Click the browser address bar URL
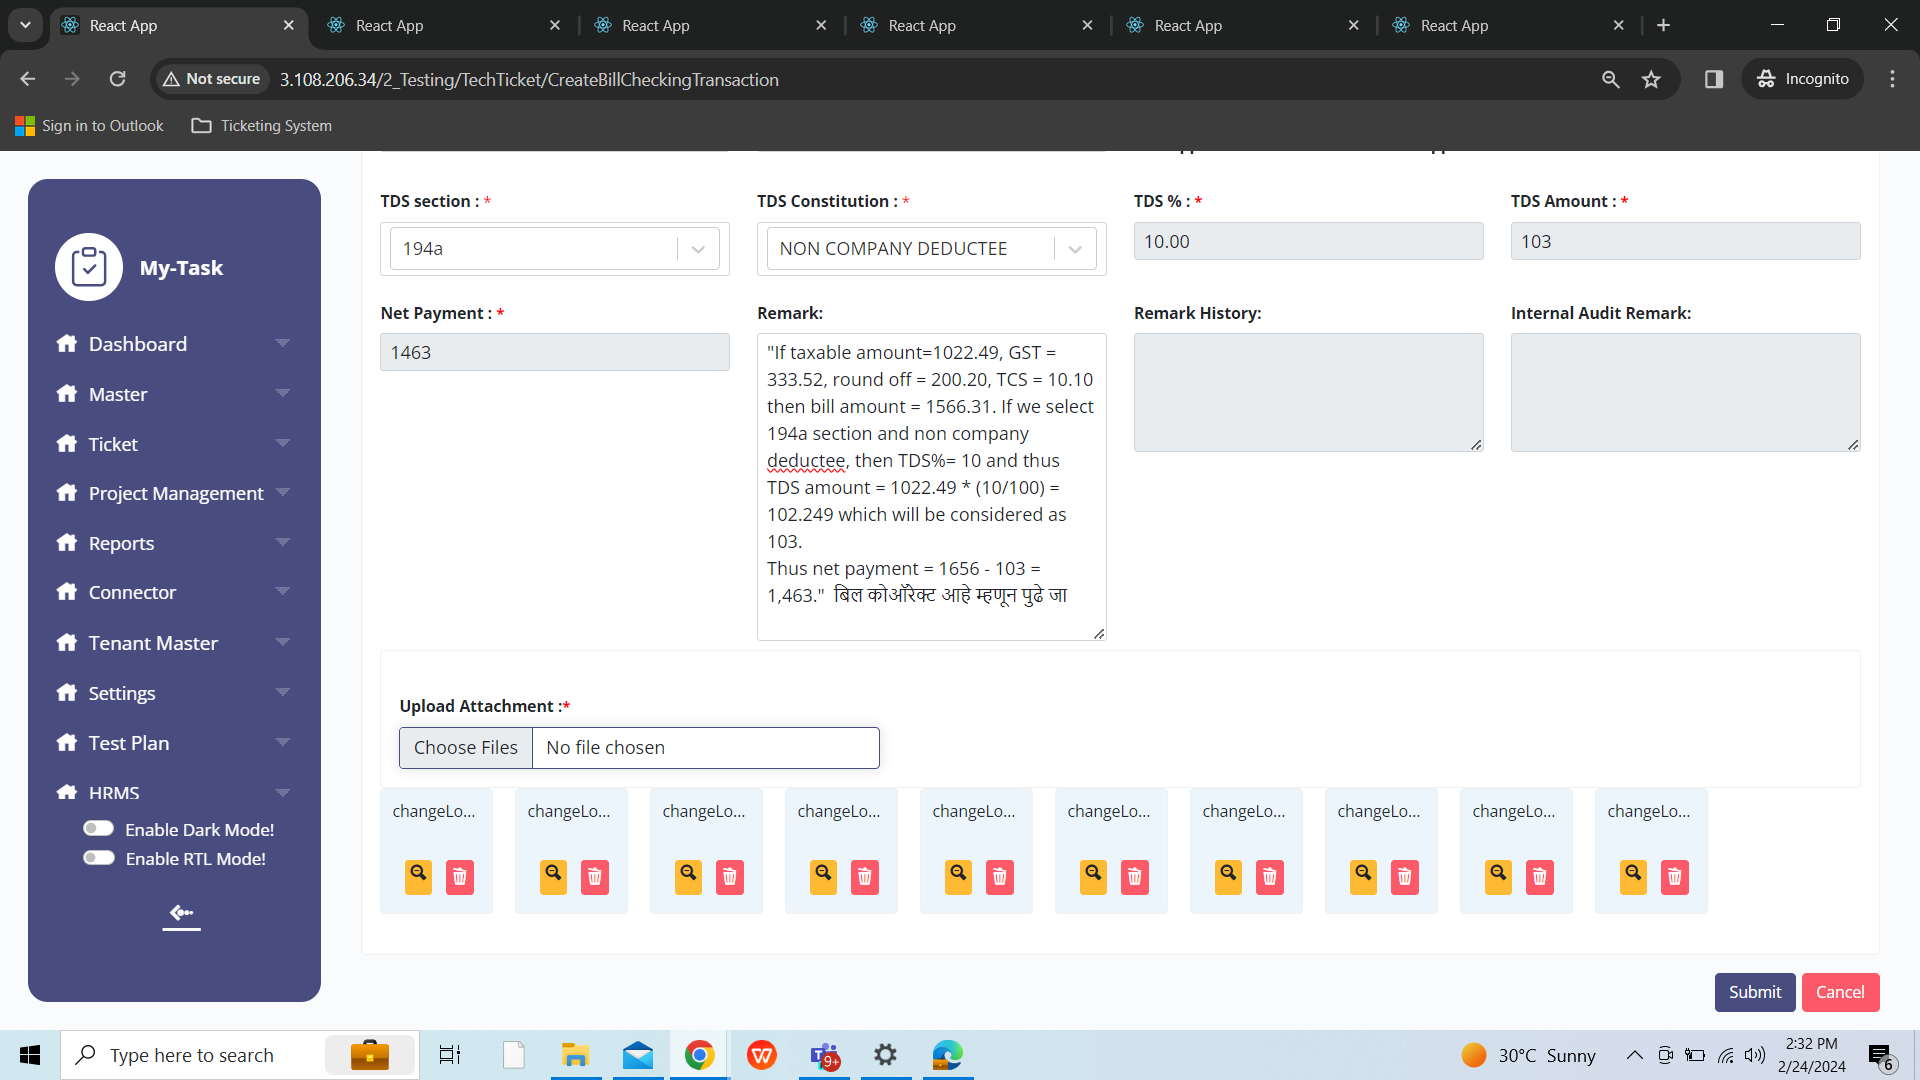This screenshot has width=1920, height=1080. coord(529,79)
